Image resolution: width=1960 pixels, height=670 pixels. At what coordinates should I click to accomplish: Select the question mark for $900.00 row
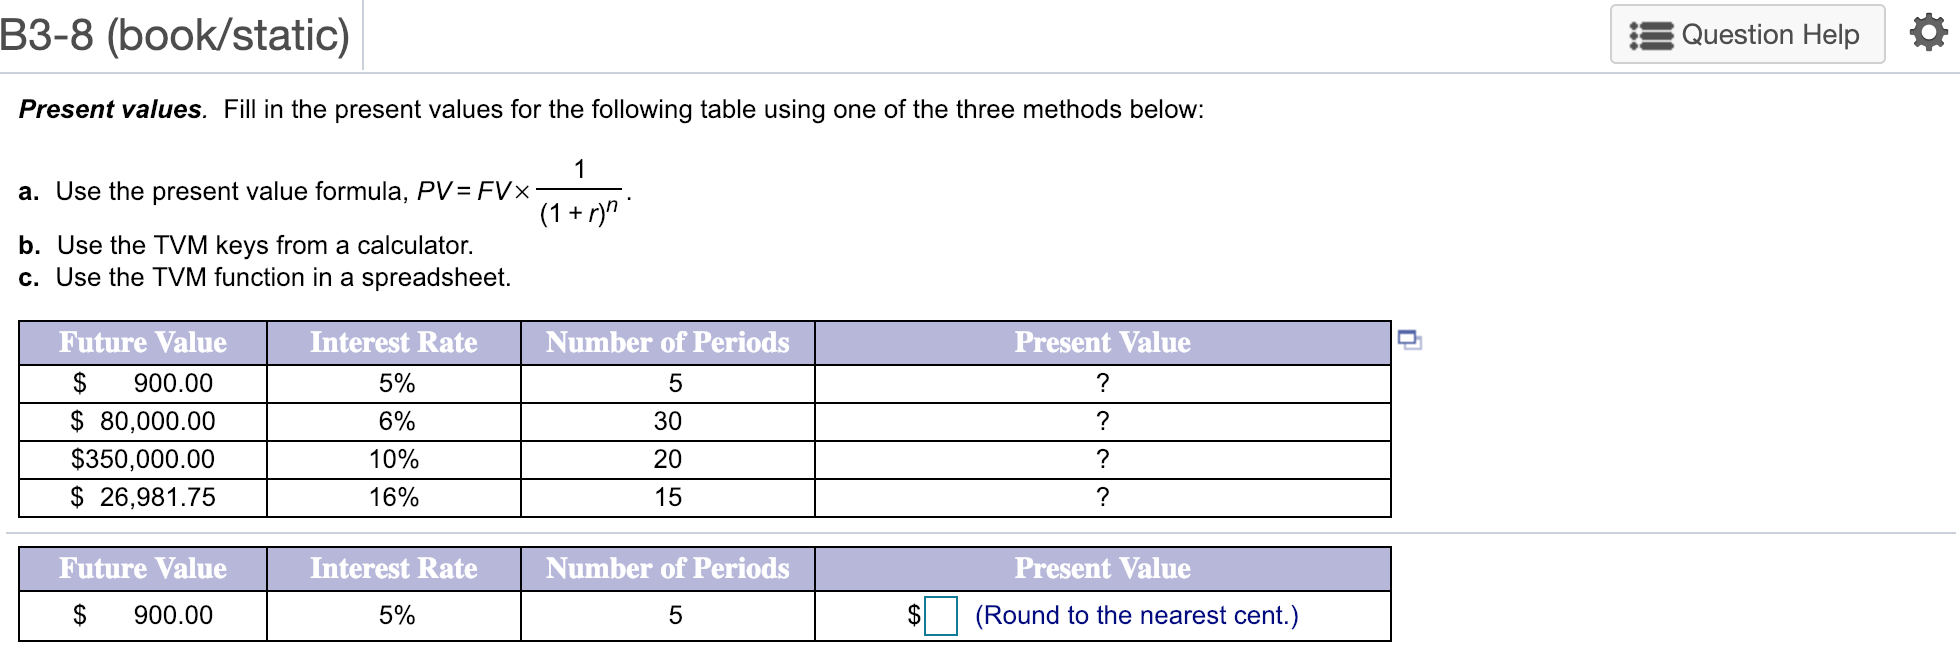click(1101, 383)
